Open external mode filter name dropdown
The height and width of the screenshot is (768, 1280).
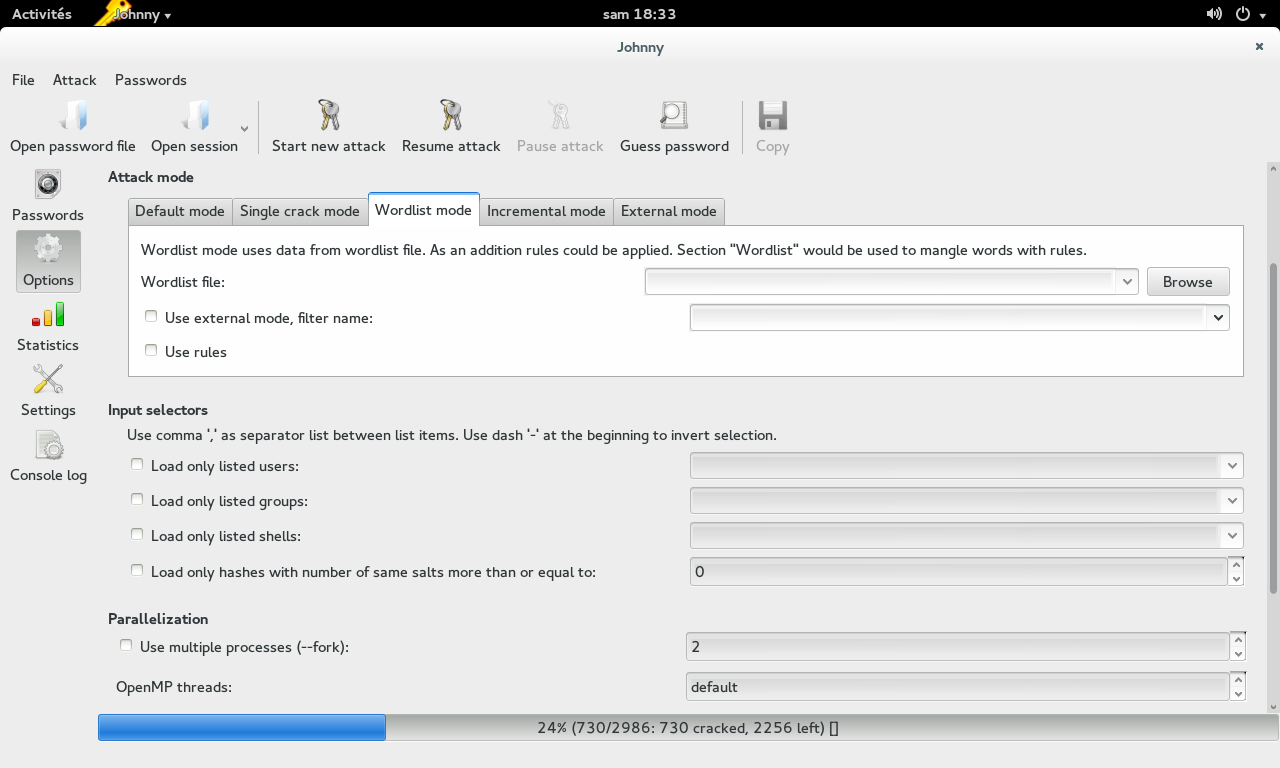coord(1217,318)
